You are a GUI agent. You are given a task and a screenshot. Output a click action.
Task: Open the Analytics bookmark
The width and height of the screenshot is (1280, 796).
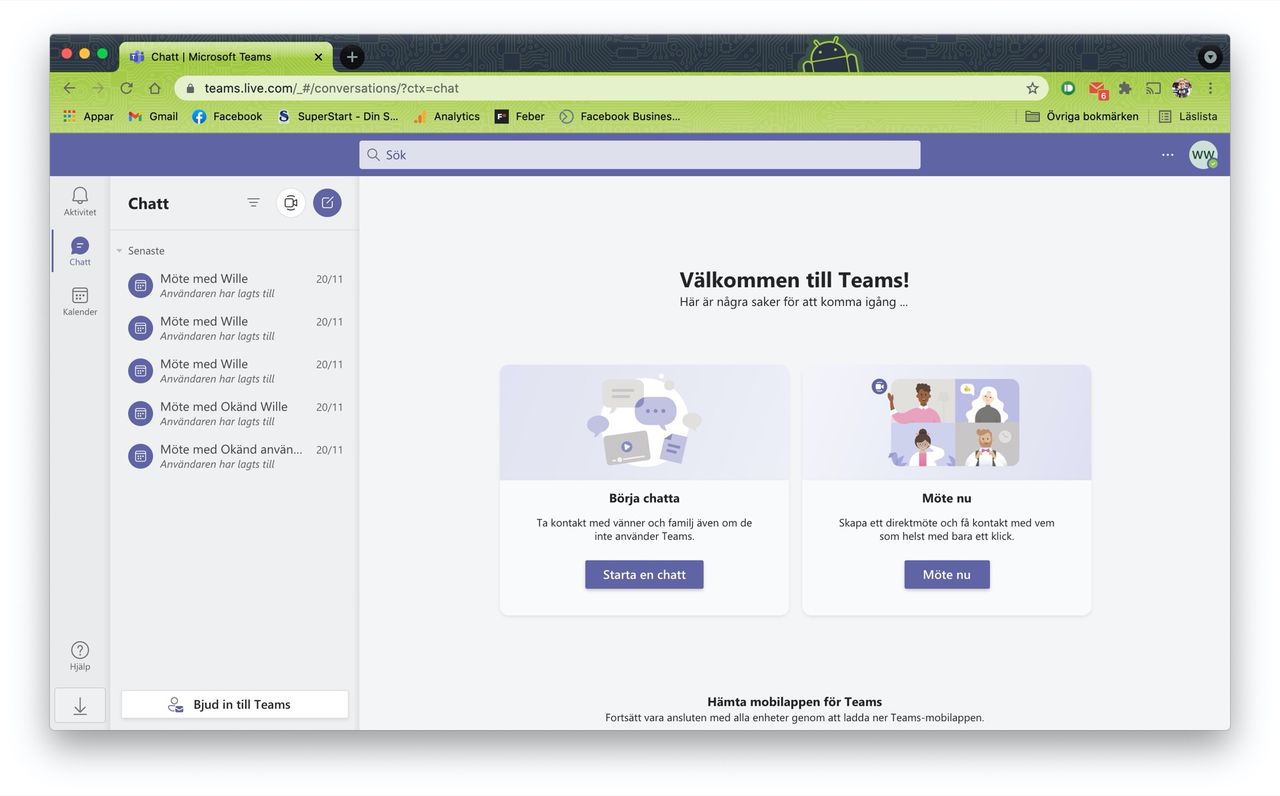(446, 117)
